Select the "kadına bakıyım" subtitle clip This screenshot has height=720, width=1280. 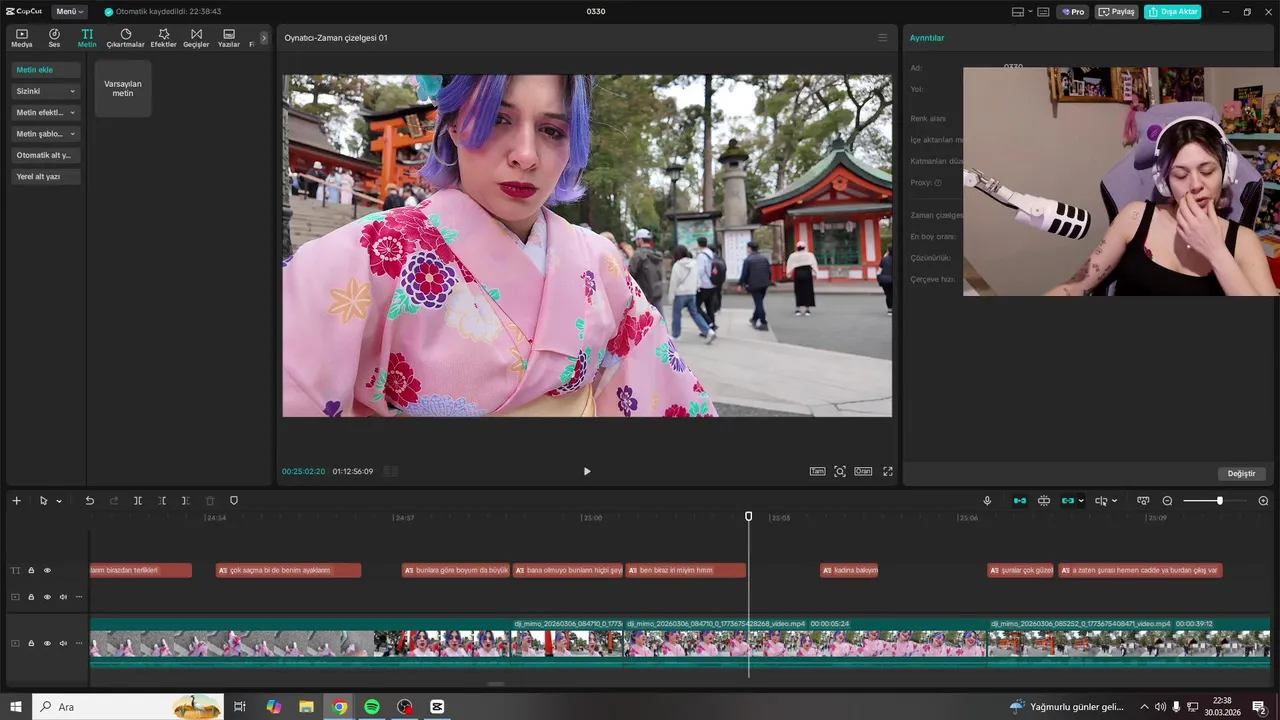point(850,570)
